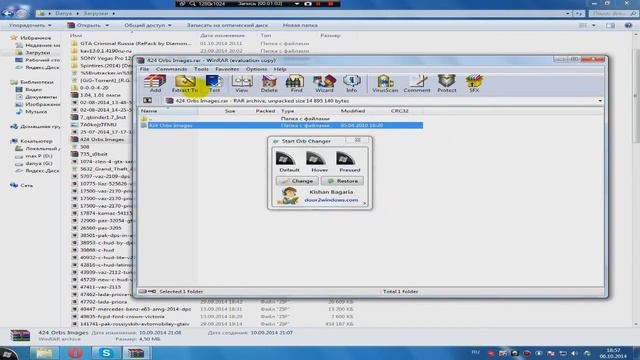Click the Change button in Start Orb Changer

[x=297, y=181]
